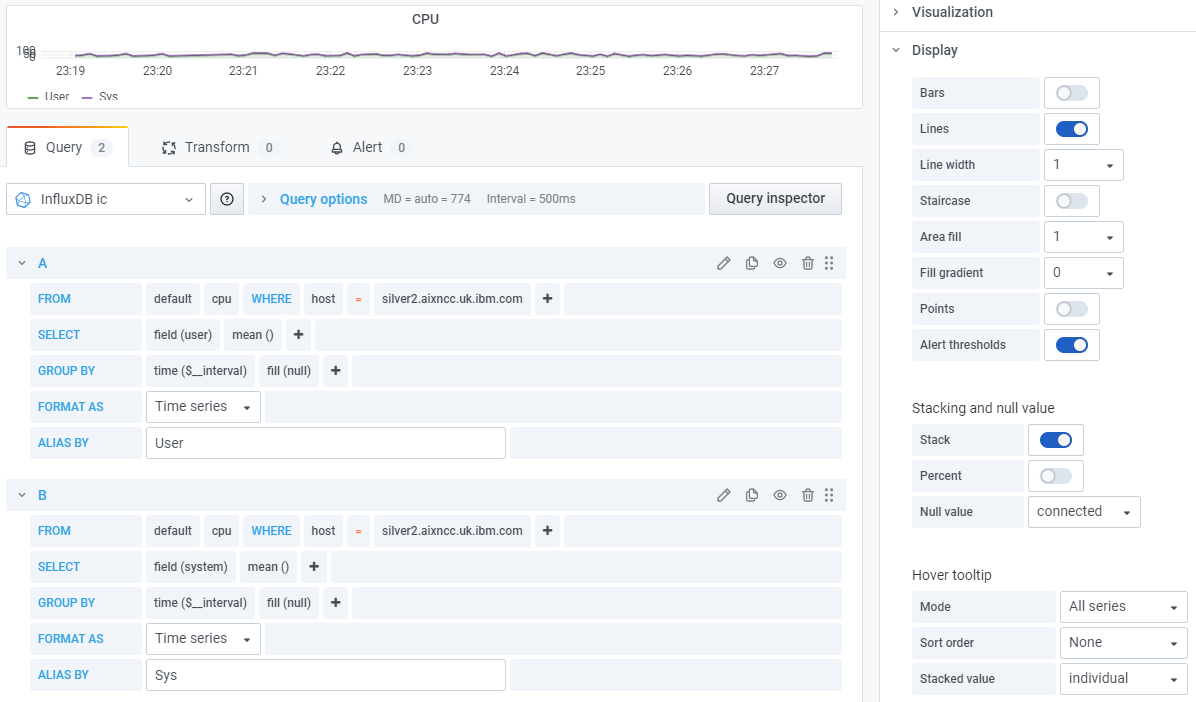Click the plus icon after WHERE in query A

tap(547, 298)
